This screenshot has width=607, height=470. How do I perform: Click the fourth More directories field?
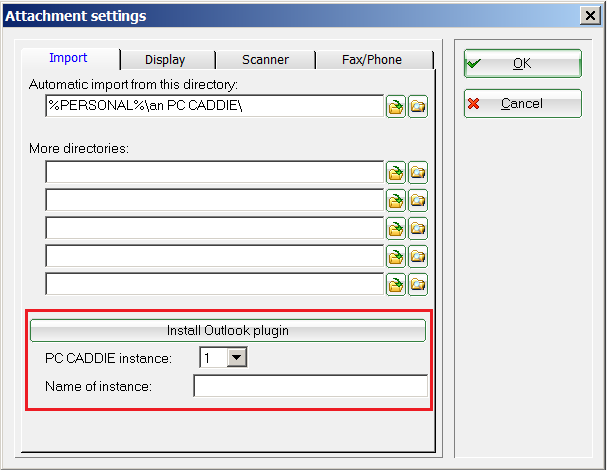point(214,256)
